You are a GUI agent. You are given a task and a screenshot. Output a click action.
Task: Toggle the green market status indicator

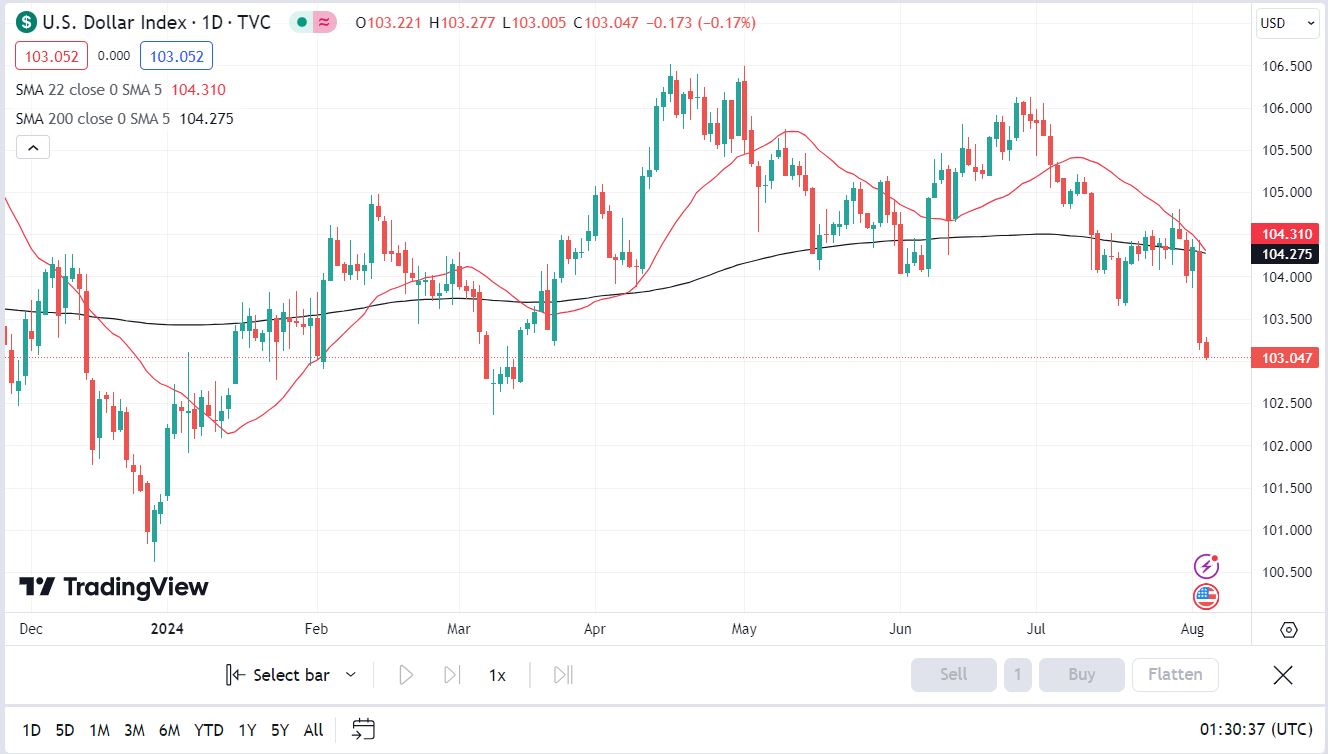[301, 22]
